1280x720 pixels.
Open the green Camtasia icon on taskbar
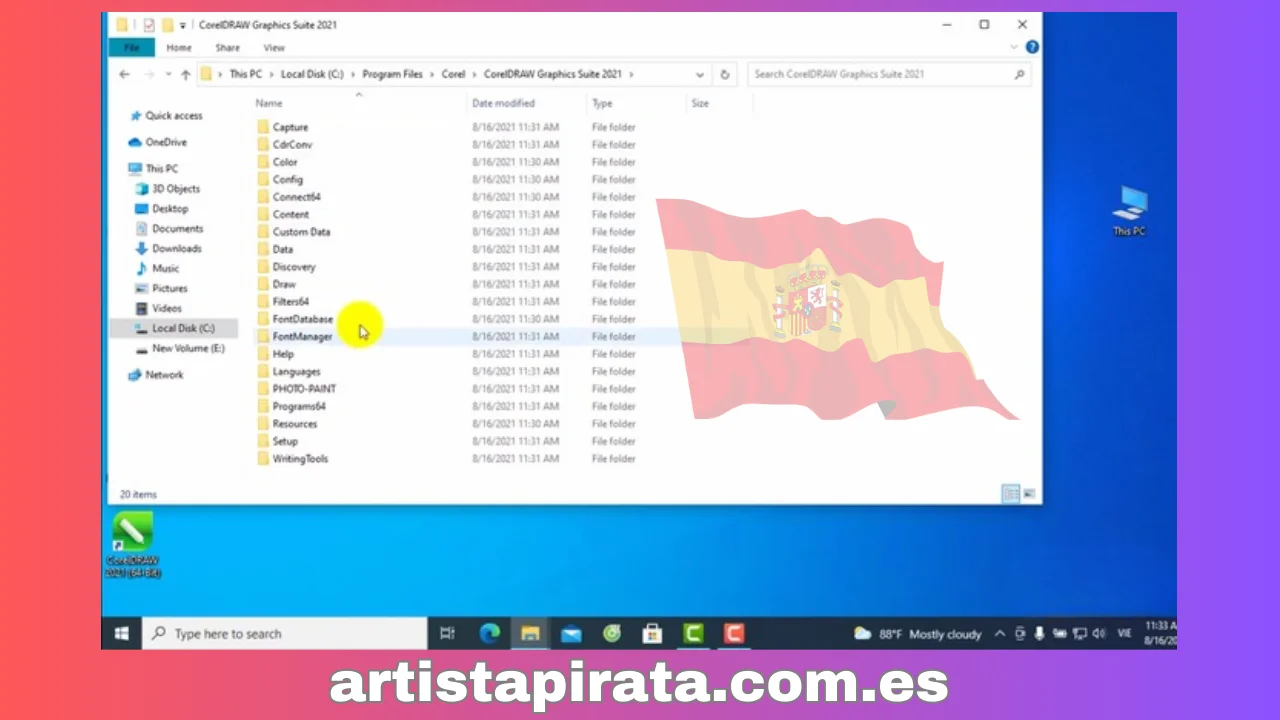(693, 633)
